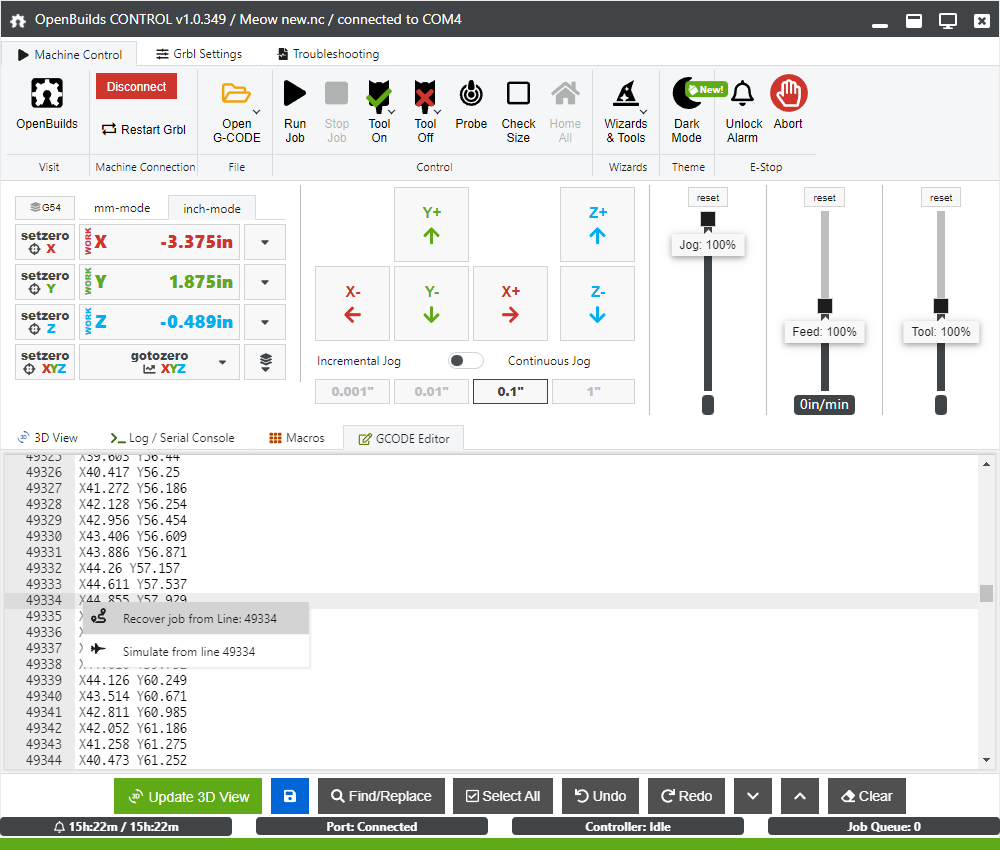Image resolution: width=1000 pixels, height=850 pixels.
Task: Click Restart Grbl
Action: click(x=144, y=129)
